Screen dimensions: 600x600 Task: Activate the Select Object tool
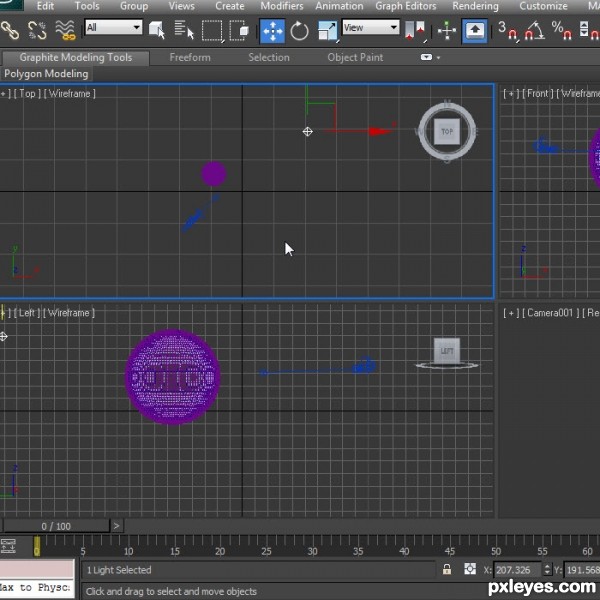(x=157, y=30)
